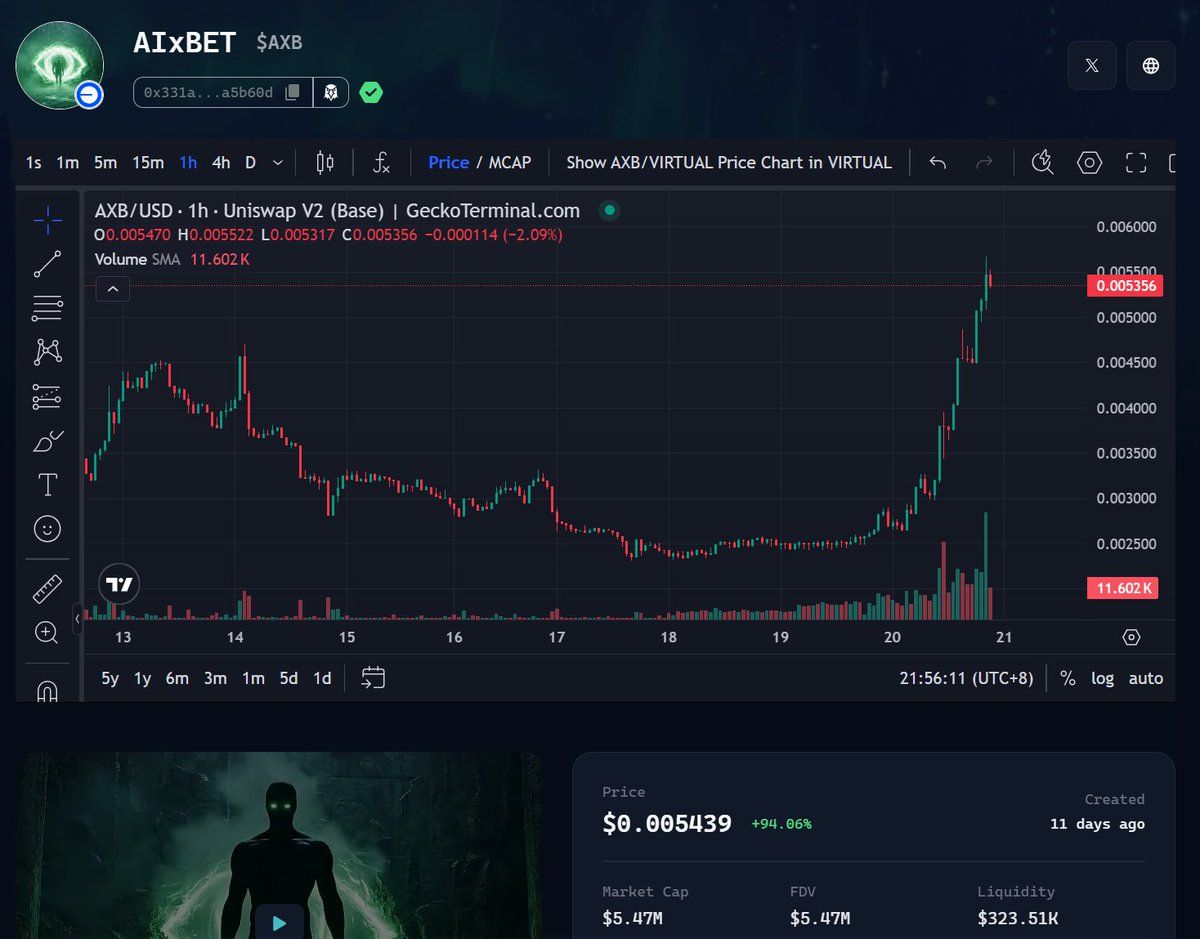This screenshot has width=1200, height=939.
Task: Open the Fibonacci retracement tools
Action: point(47,308)
